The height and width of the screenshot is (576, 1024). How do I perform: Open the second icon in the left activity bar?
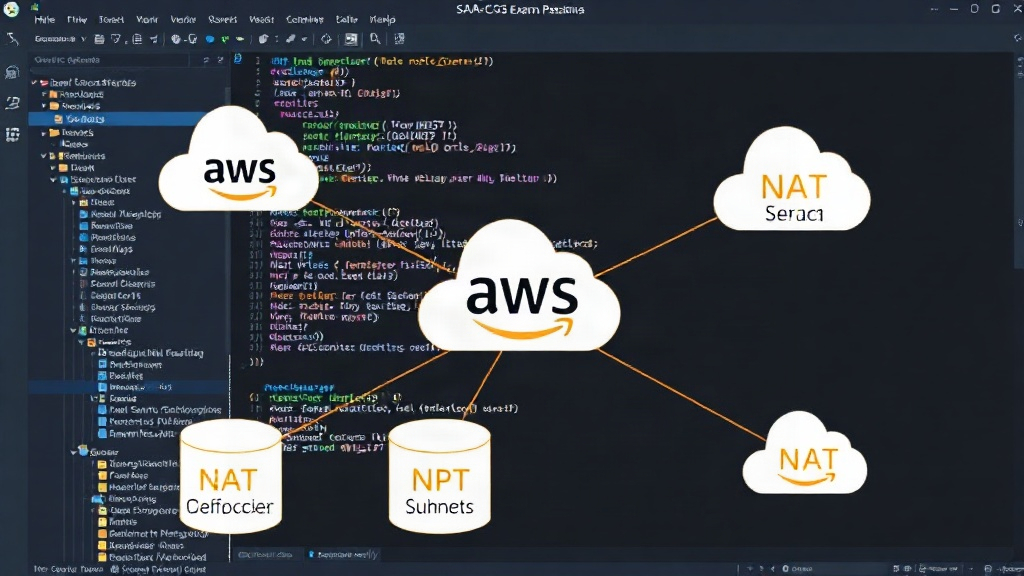(12, 71)
